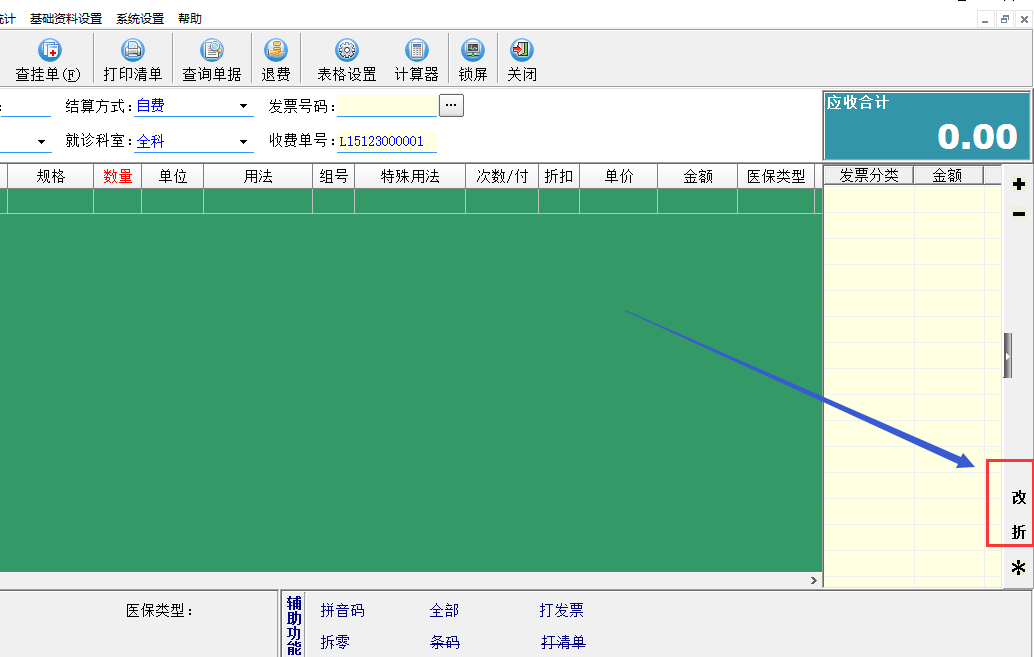Viewport: 1034px width, 657px height.
Task: Click the 拼音码 link
Action: click(342, 611)
